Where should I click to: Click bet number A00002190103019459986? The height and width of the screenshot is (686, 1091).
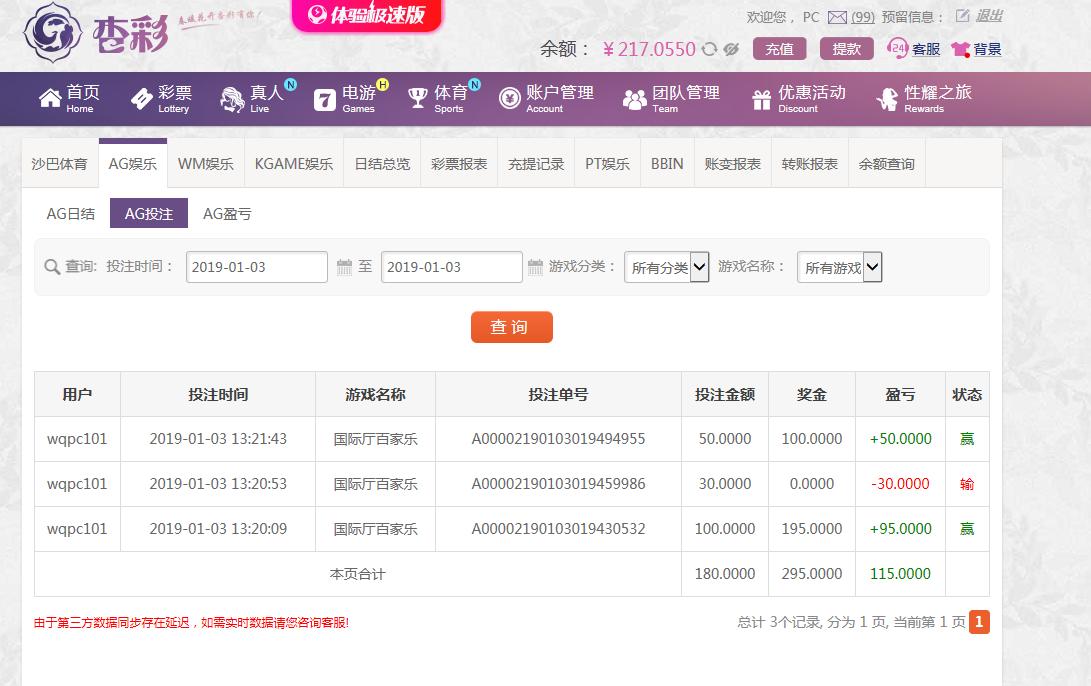[558, 484]
